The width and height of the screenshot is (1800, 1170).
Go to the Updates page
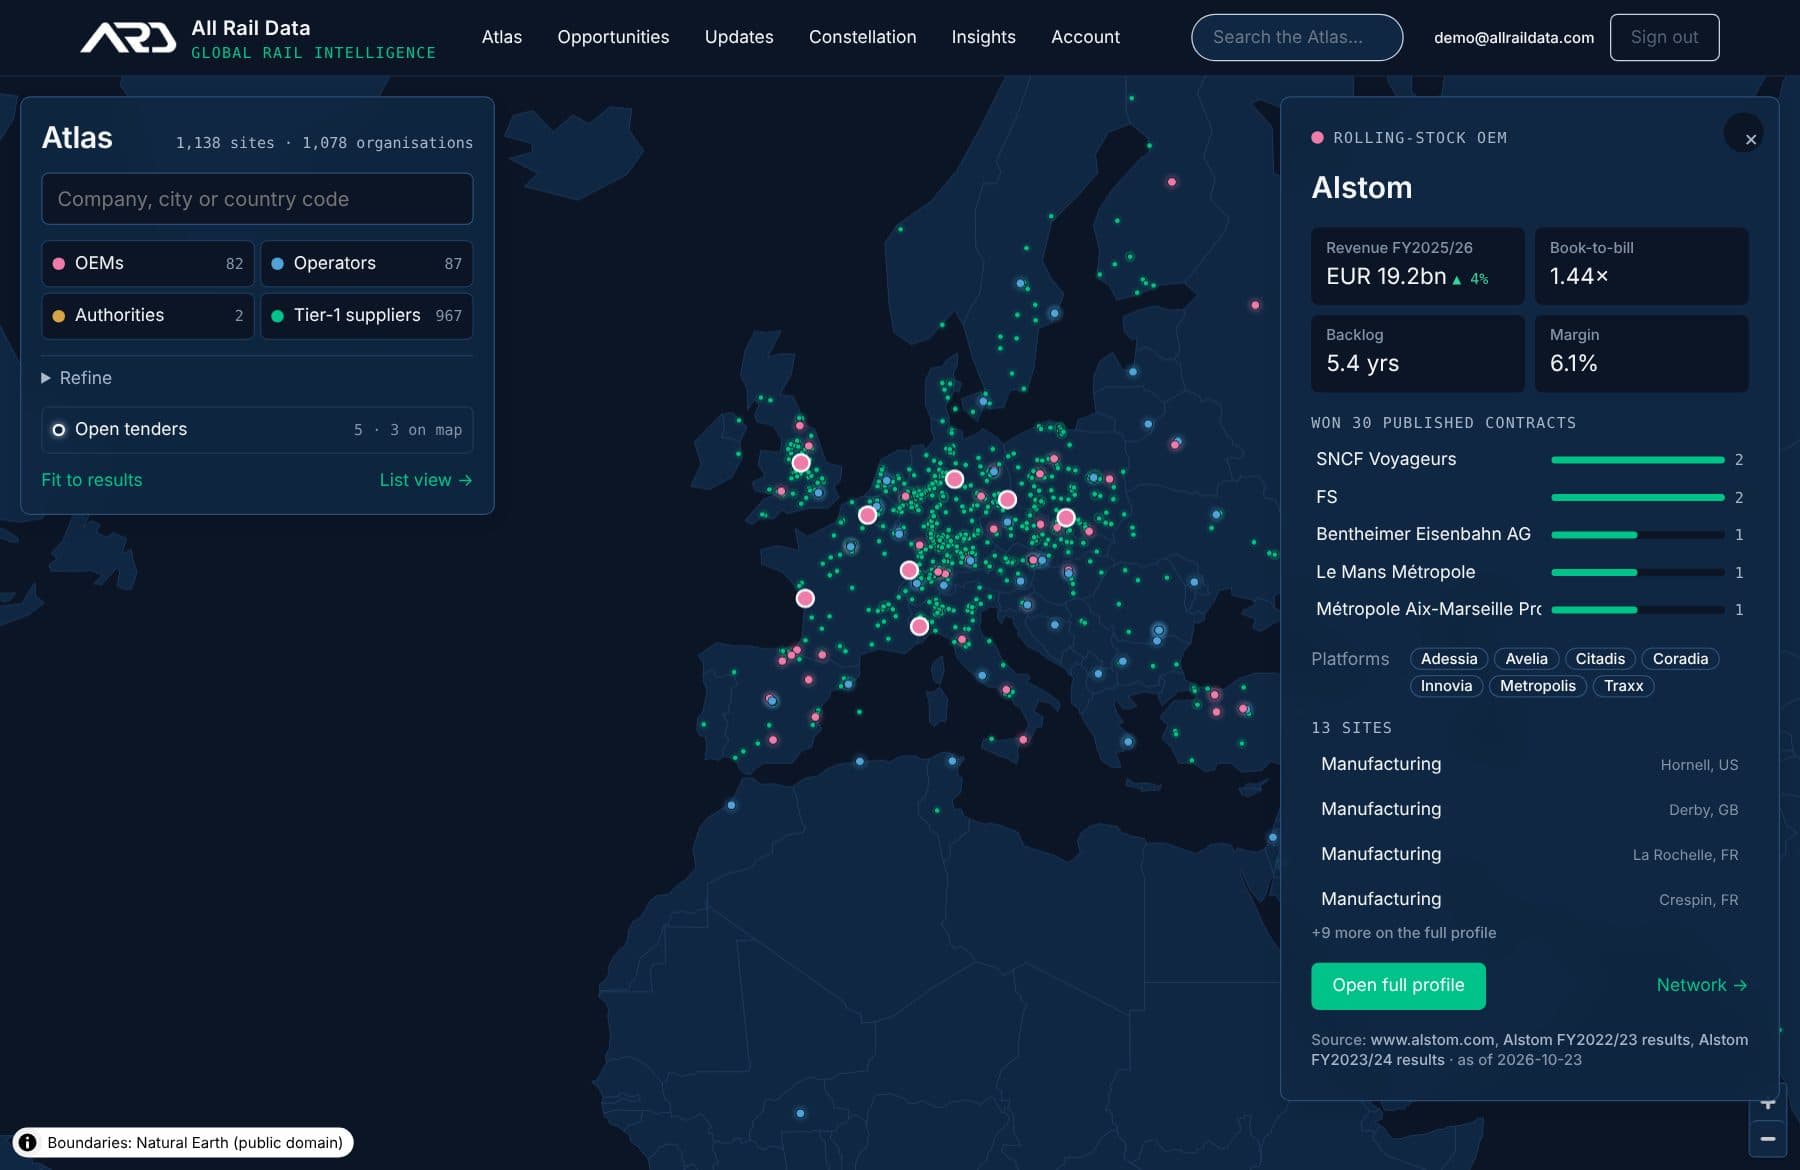pos(739,37)
